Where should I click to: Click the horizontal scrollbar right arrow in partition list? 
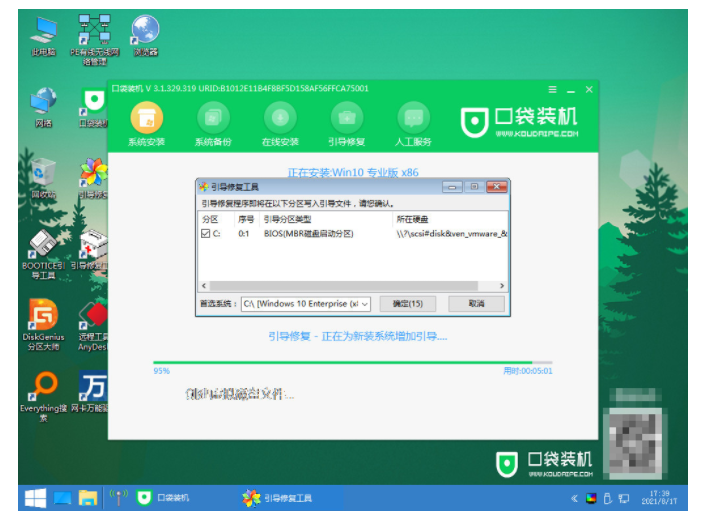(x=504, y=286)
